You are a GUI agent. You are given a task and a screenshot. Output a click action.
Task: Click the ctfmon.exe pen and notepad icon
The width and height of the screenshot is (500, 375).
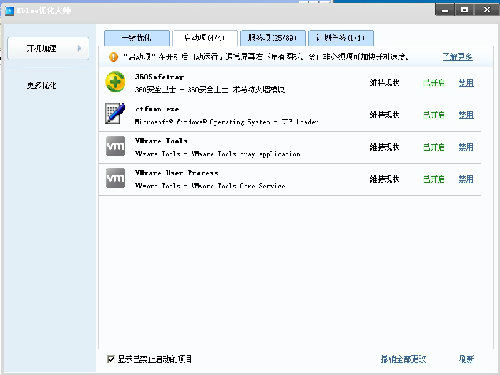(x=115, y=113)
